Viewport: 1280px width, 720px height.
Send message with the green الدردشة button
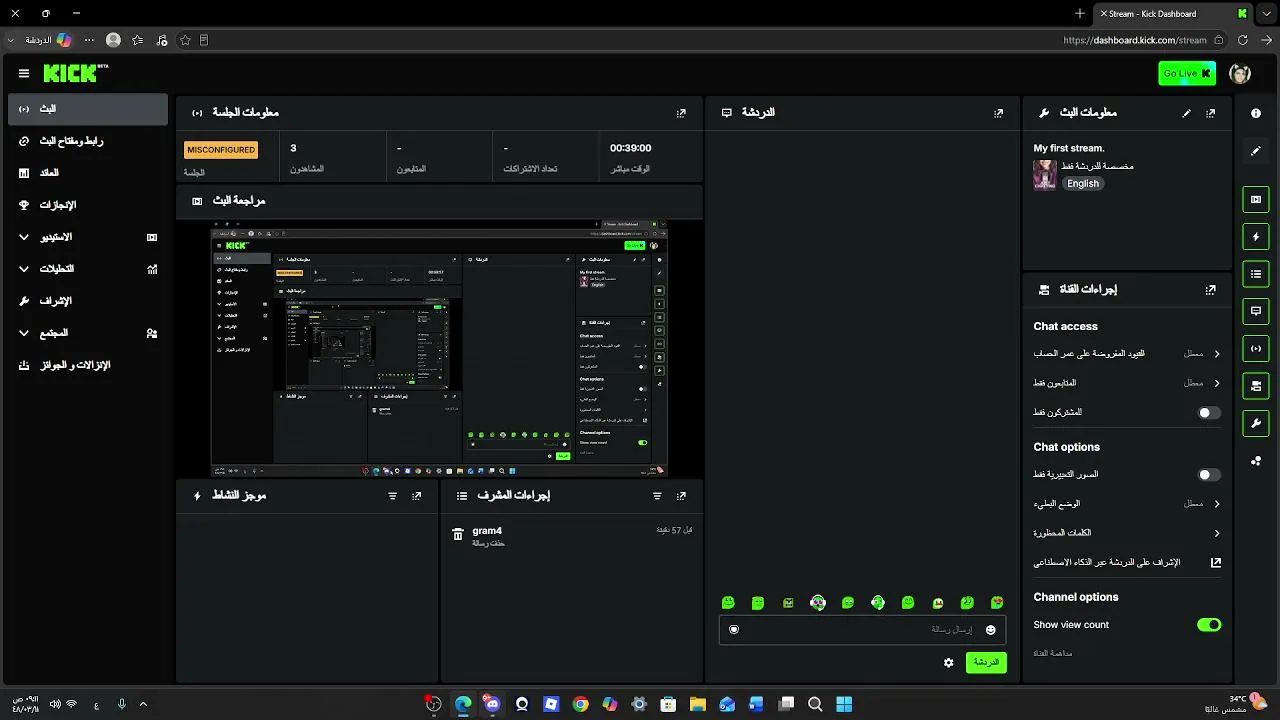coord(986,662)
